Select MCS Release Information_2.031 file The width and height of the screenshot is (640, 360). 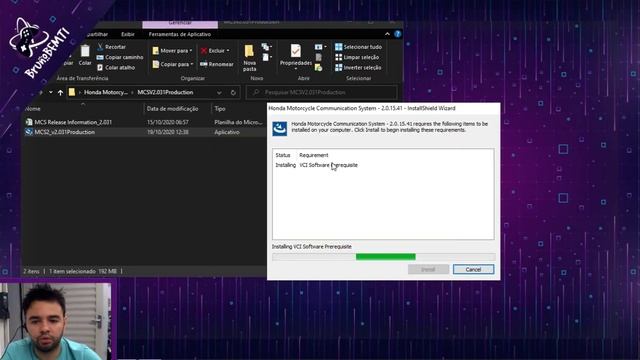pyautogui.click(x=73, y=122)
